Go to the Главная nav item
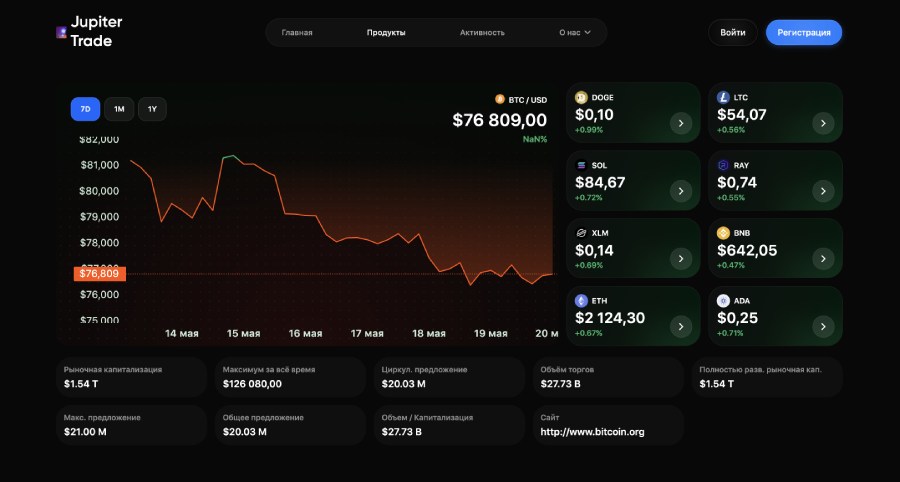The height and width of the screenshot is (482, 900). point(297,33)
